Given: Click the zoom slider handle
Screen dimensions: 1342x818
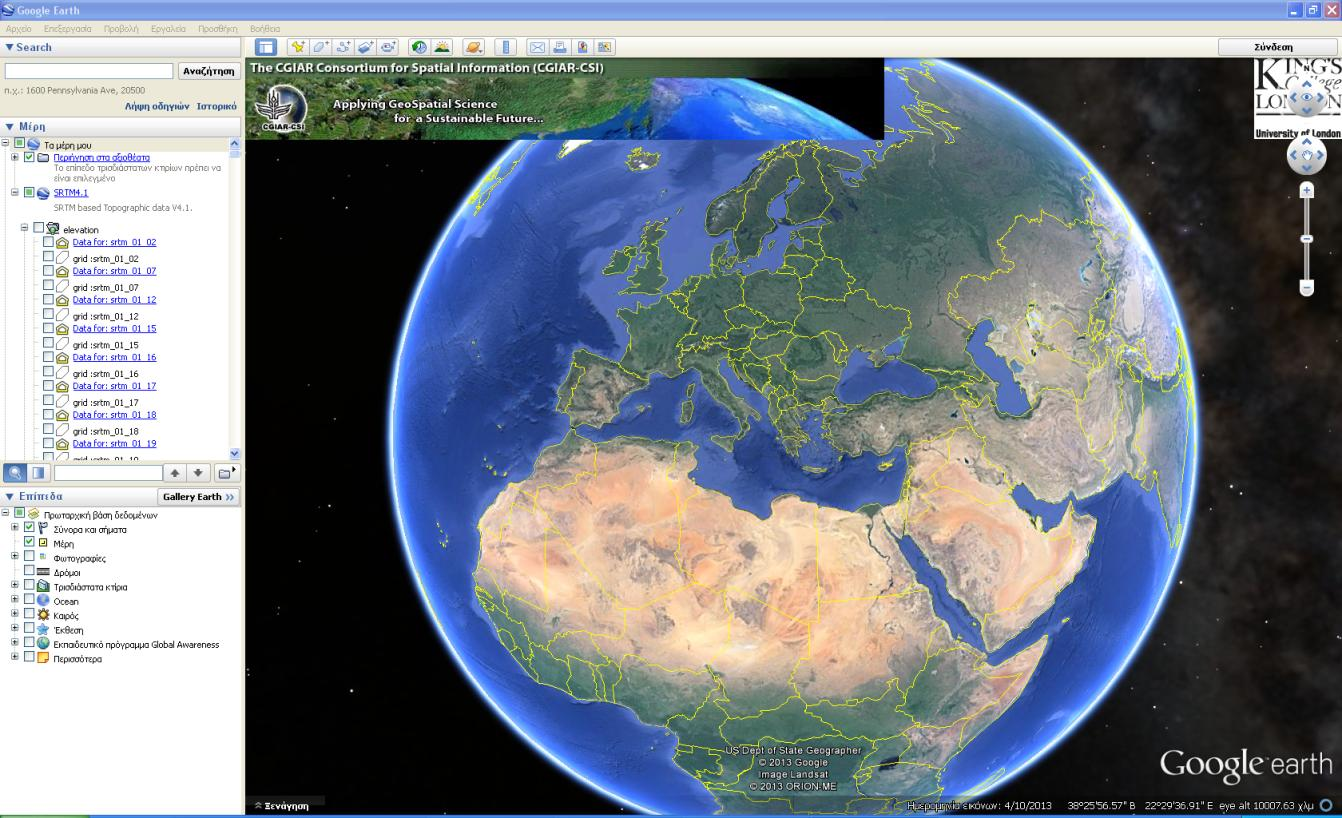Looking at the screenshot, I should click(x=1306, y=238).
